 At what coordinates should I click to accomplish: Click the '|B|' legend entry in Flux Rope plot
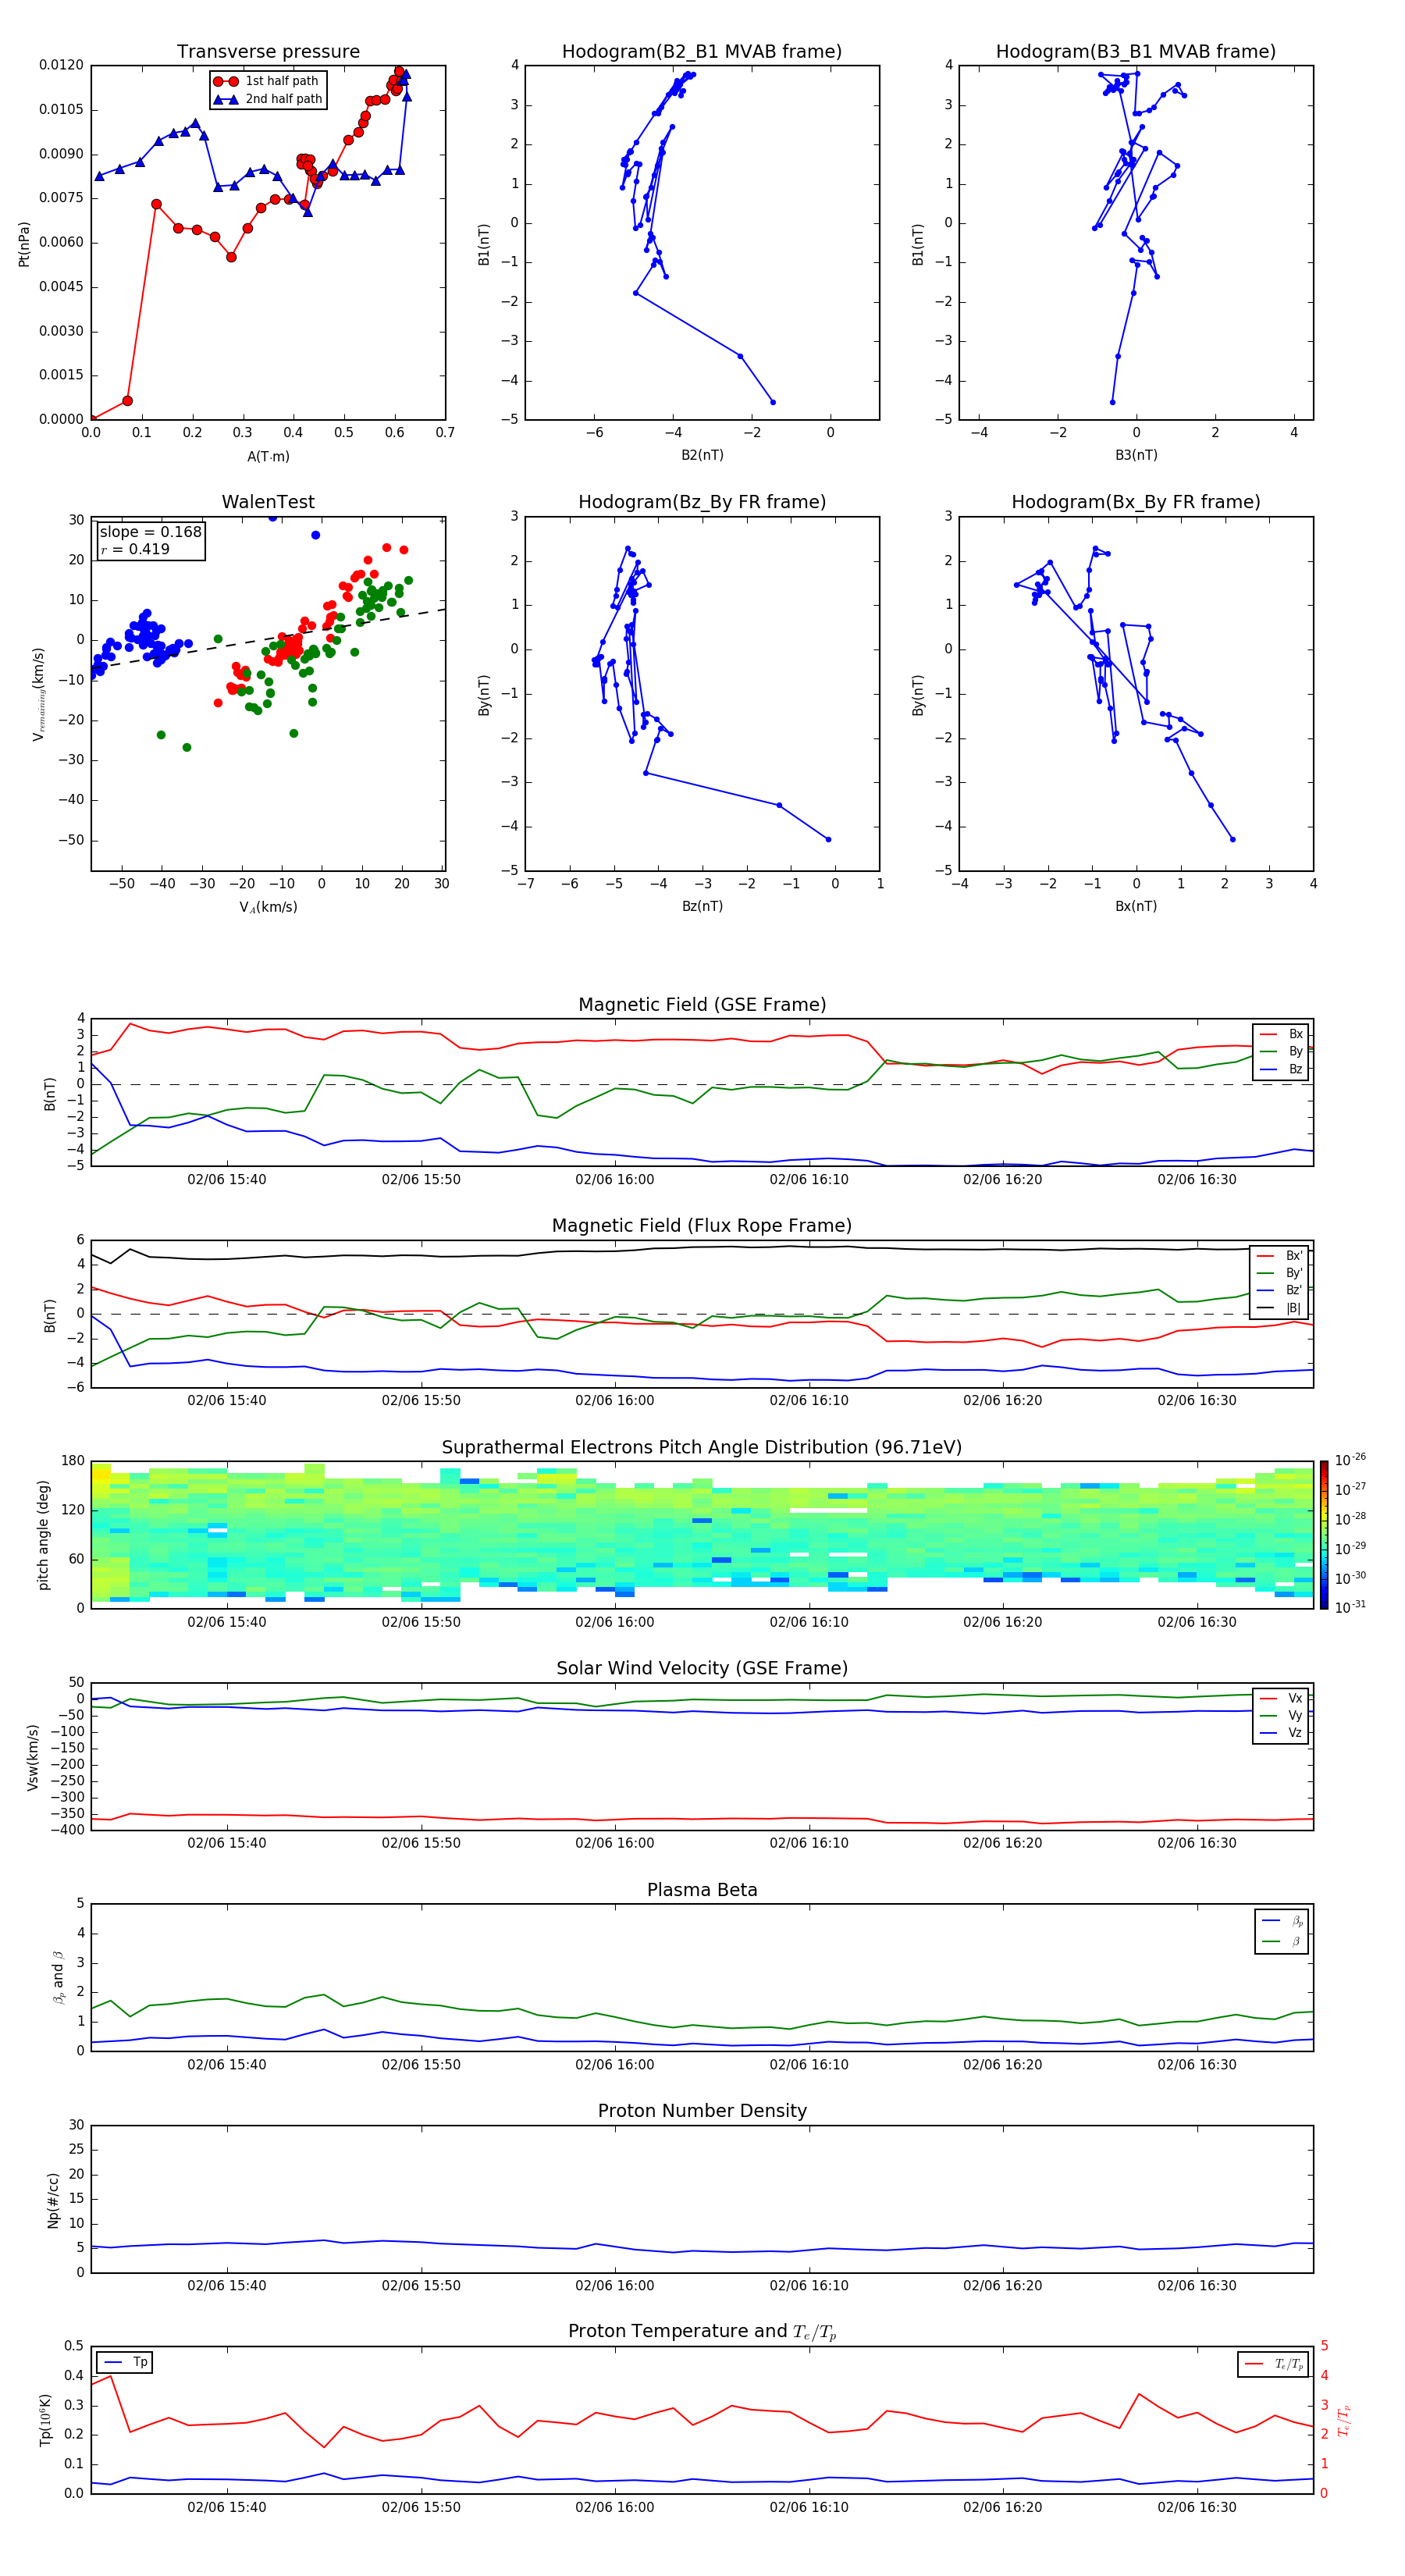pyautogui.click(x=1280, y=1308)
